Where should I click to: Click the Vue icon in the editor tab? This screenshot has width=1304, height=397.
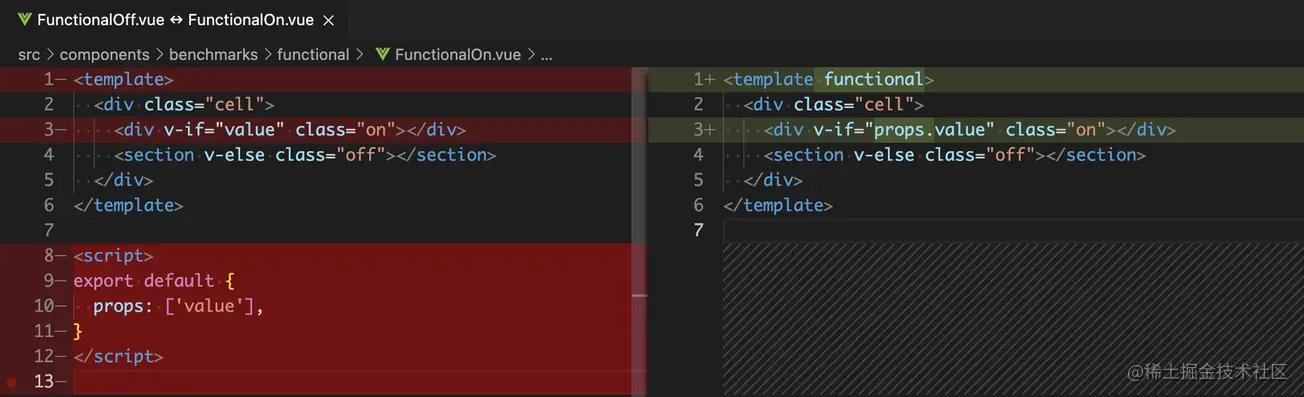tap(25, 20)
